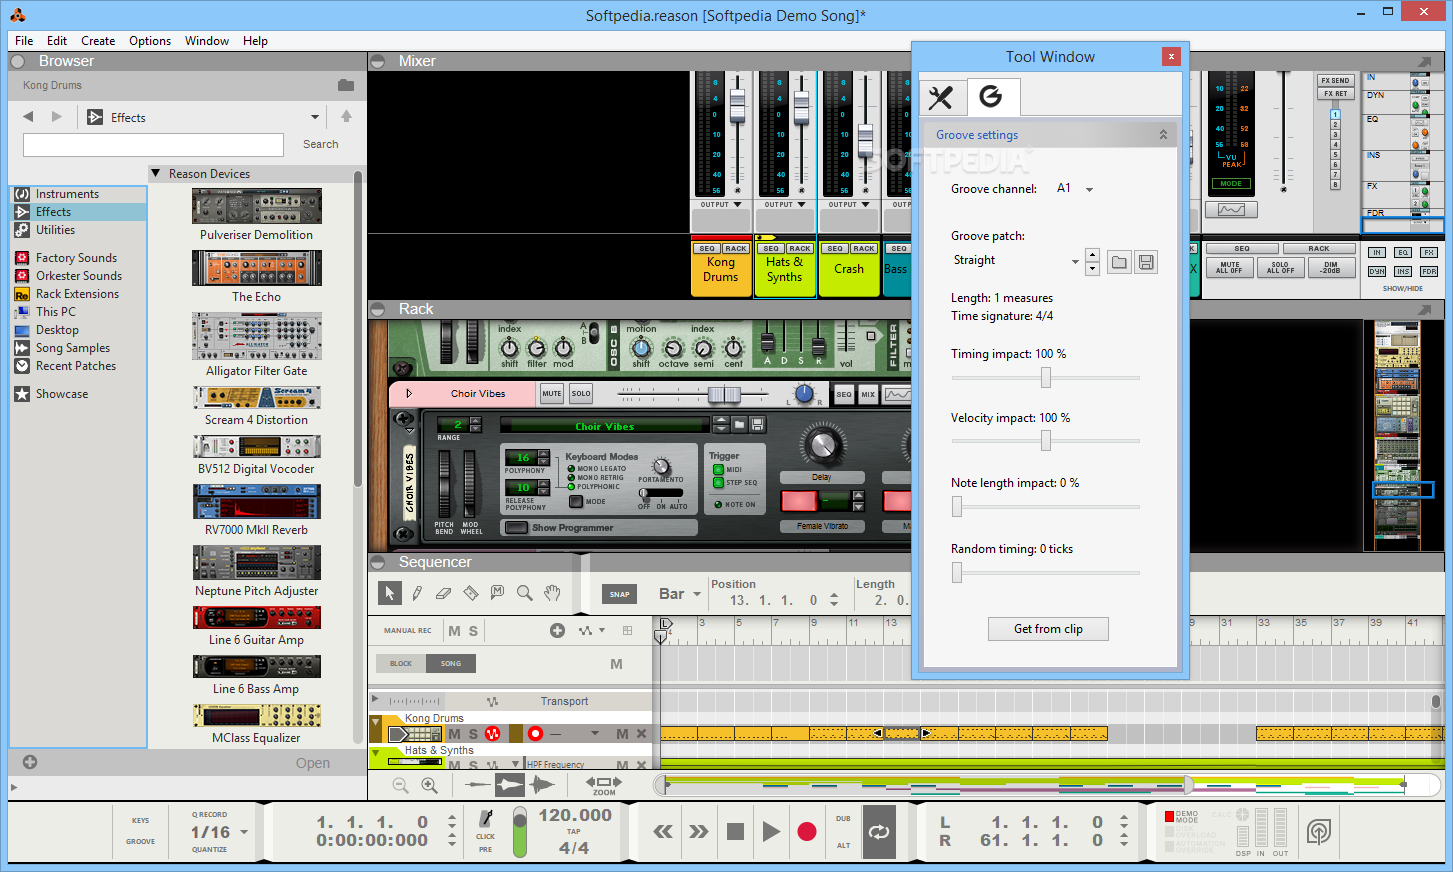
Task: Select the Pencil tool in the Sequencer
Action: pyautogui.click(x=417, y=593)
